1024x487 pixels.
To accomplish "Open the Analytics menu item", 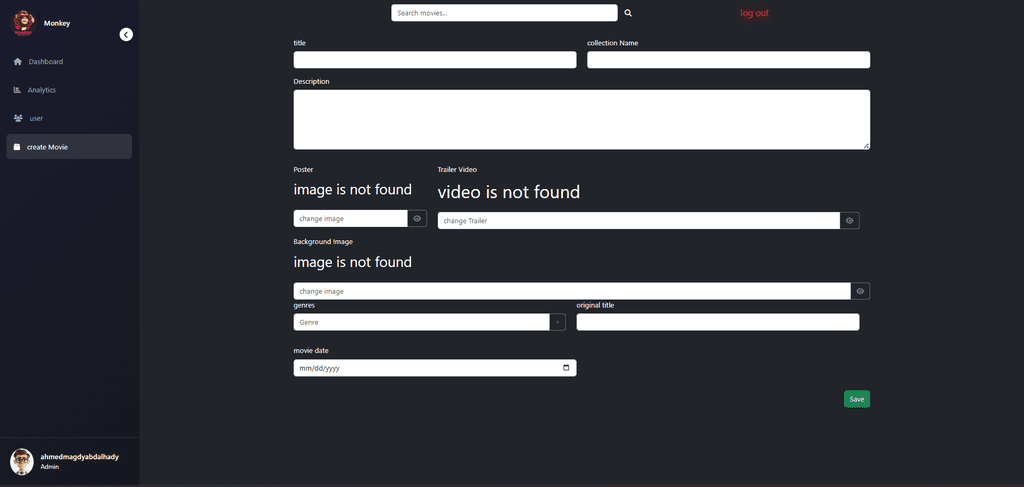I will coord(69,90).
